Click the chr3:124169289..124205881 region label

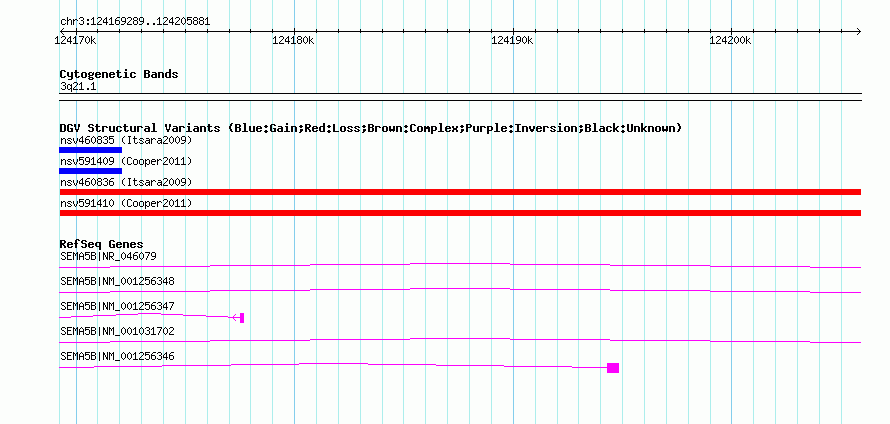[135, 22]
